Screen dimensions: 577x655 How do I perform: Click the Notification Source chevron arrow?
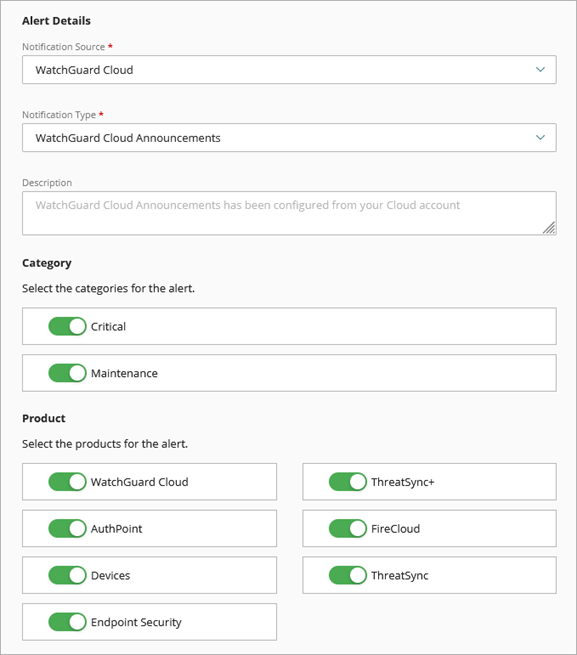(540, 69)
